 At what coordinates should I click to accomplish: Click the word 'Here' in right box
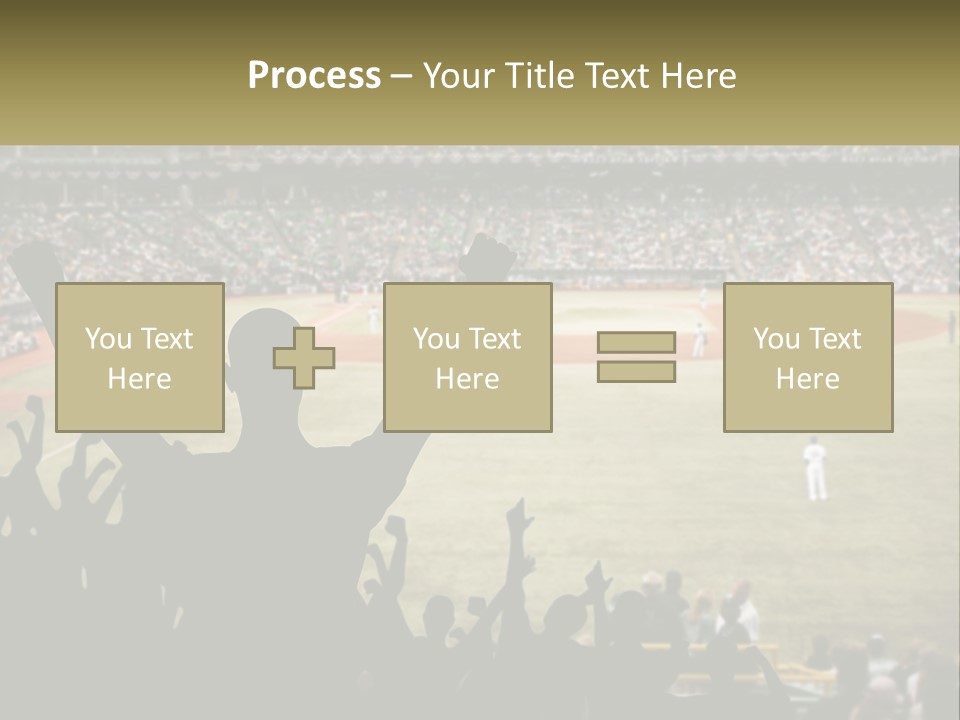808,379
